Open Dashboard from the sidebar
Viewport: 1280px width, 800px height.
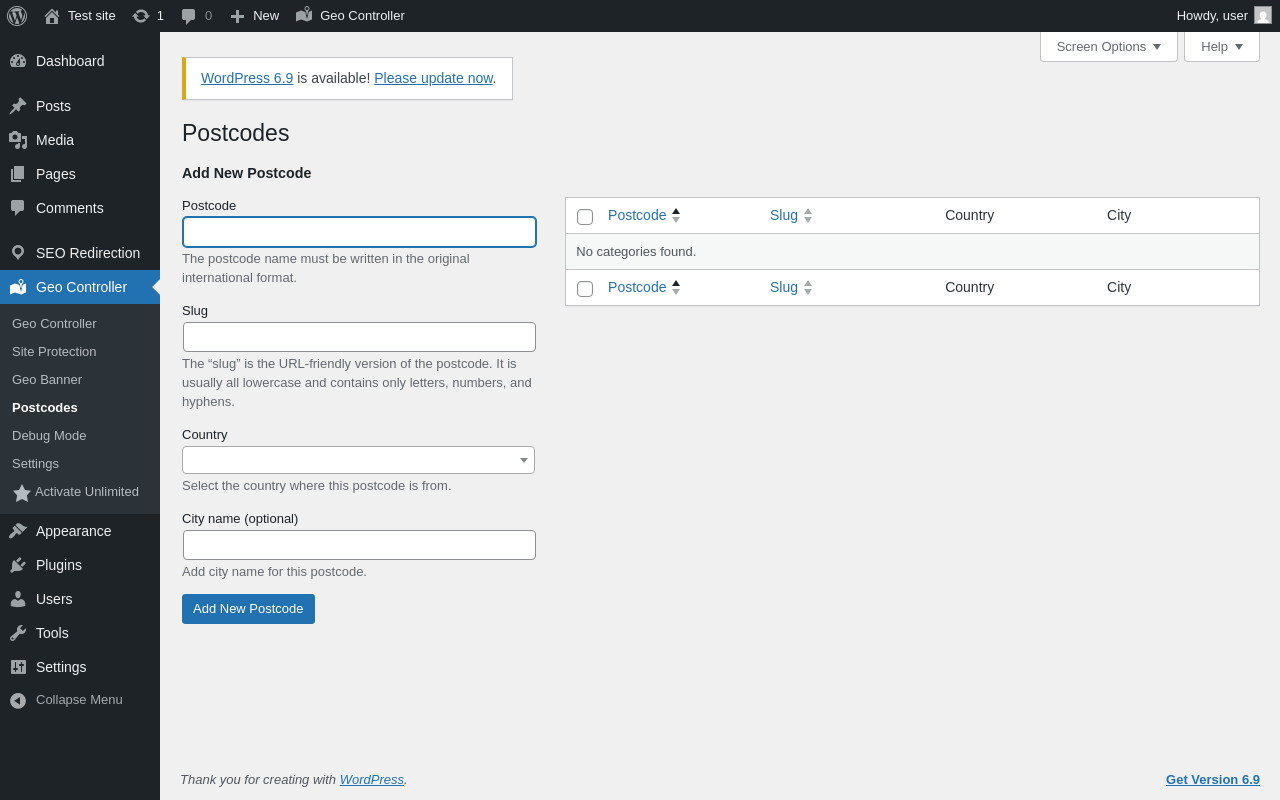70,61
